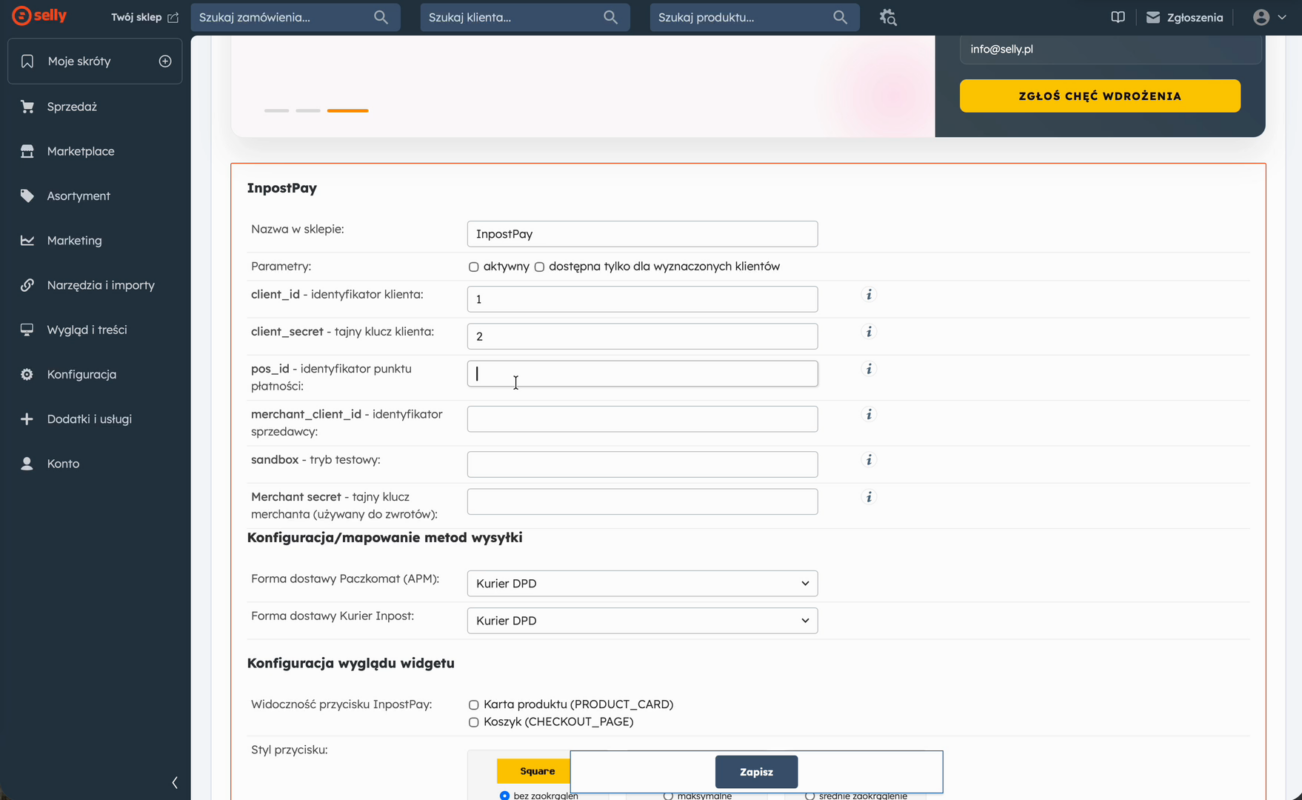This screenshot has width=1302, height=800.
Task: Open the documentation book icon
Action: pos(1118,17)
